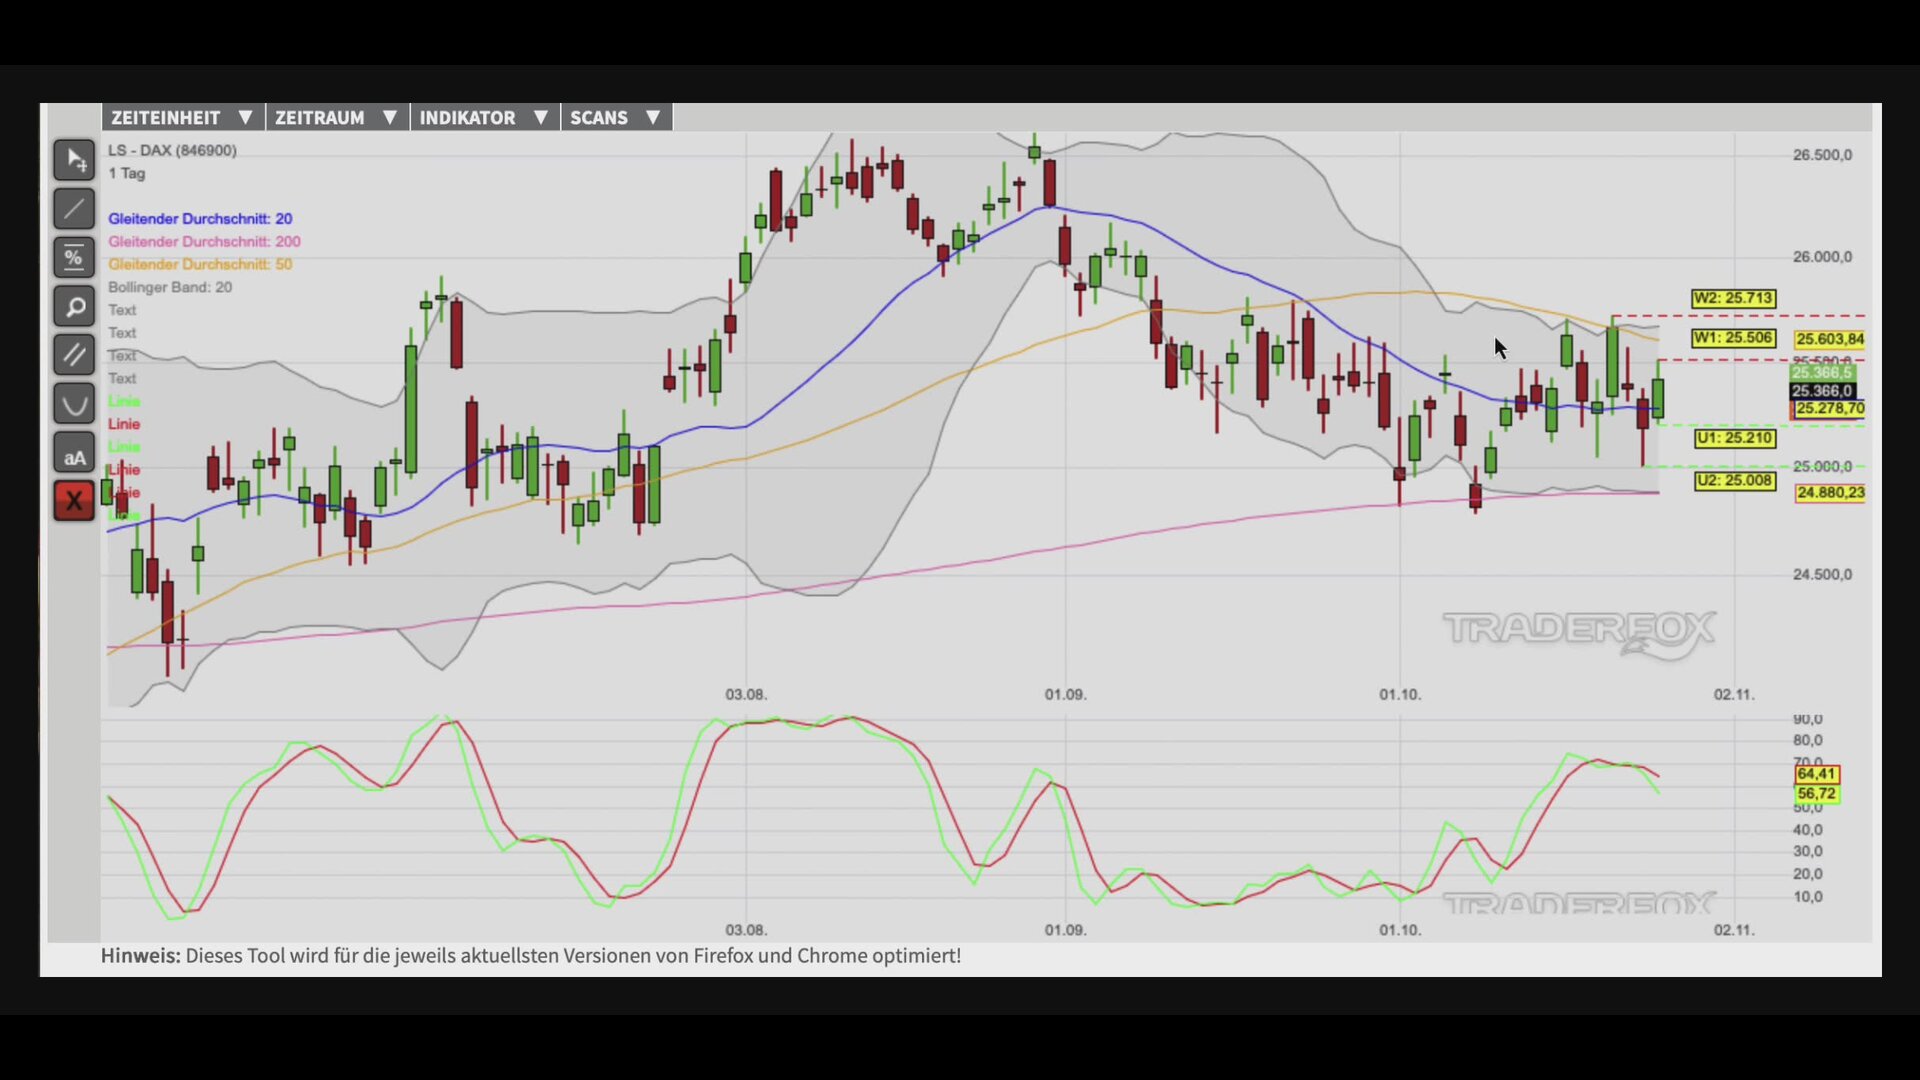1920x1080 pixels.
Task: Open the INDIKATOR dropdown menu
Action: coord(484,117)
